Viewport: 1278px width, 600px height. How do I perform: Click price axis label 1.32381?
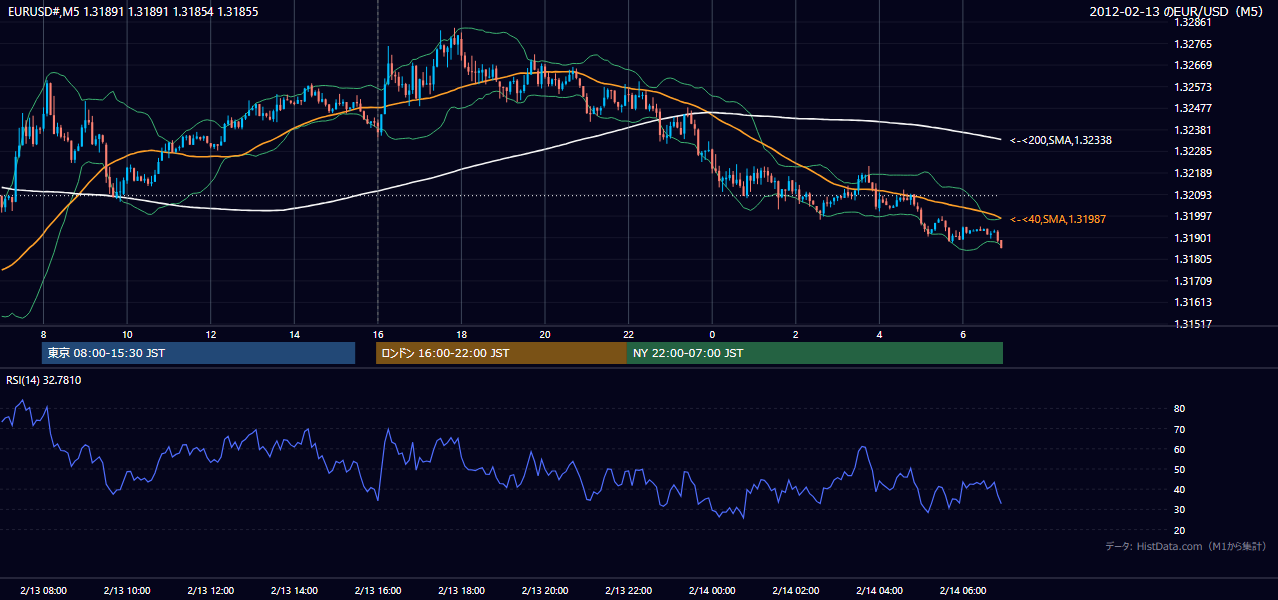coord(1194,130)
